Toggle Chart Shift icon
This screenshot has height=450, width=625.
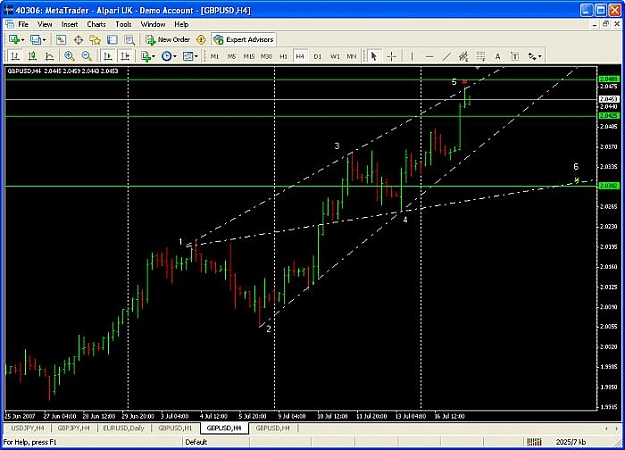tap(125, 56)
